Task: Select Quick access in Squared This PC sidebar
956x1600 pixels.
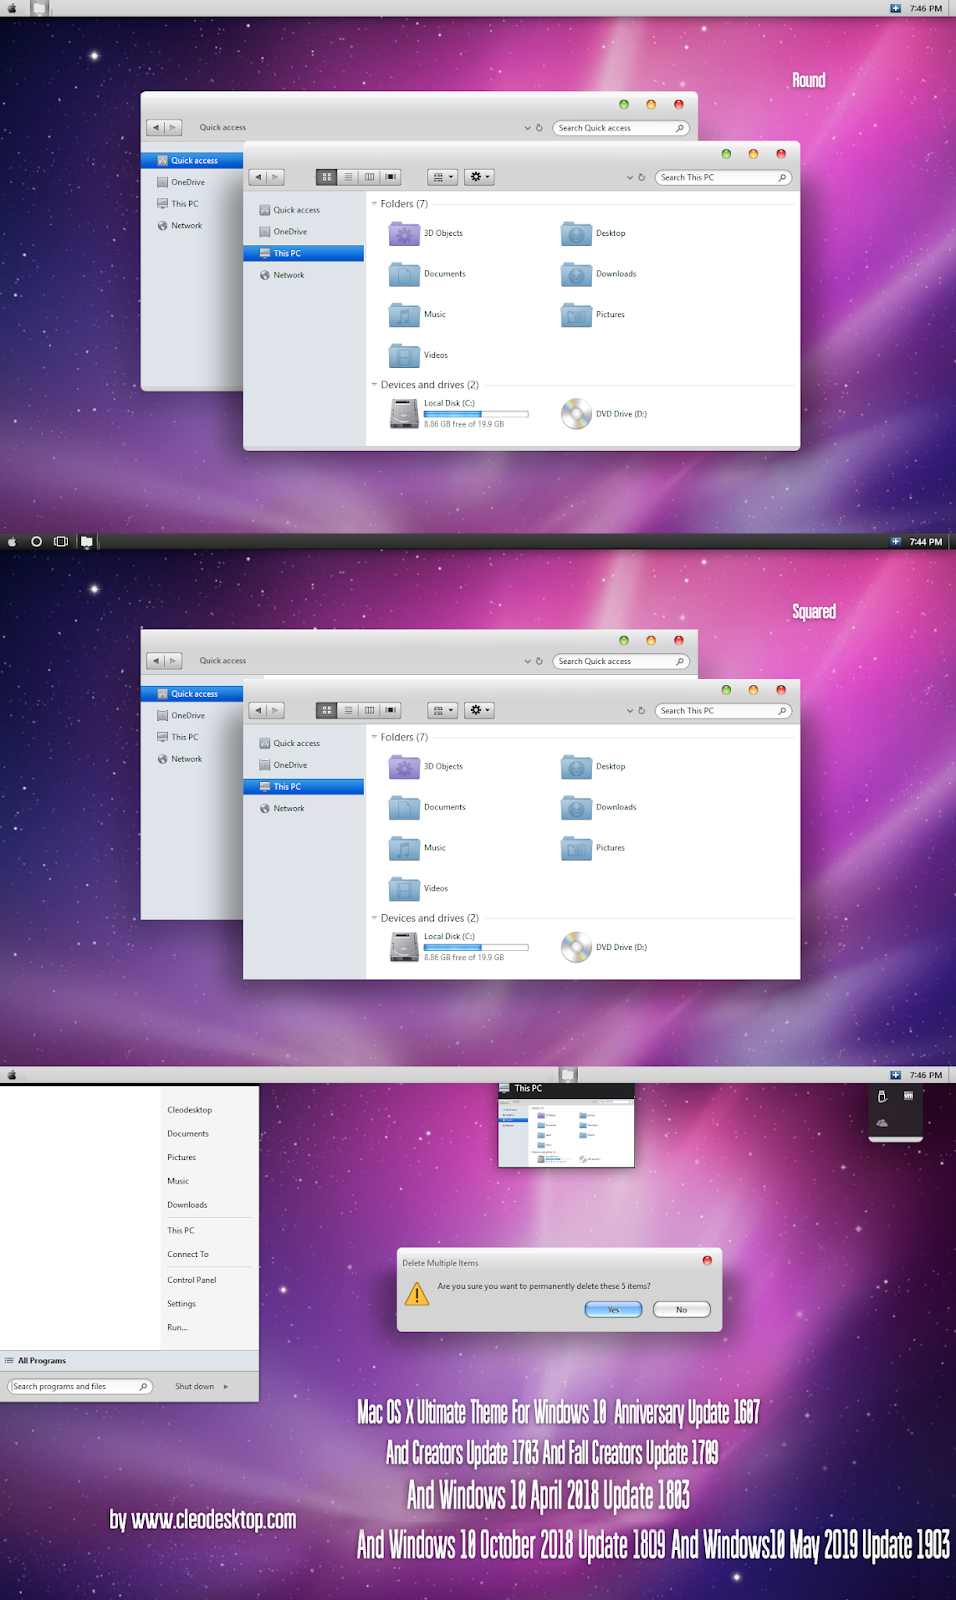Action: point(304,743)
